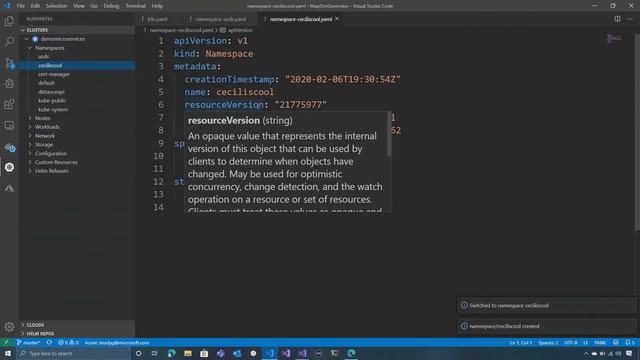Open the View menu
Image resolution: width=640 pixels, height=360 pixels.
(x=79, y=6)
